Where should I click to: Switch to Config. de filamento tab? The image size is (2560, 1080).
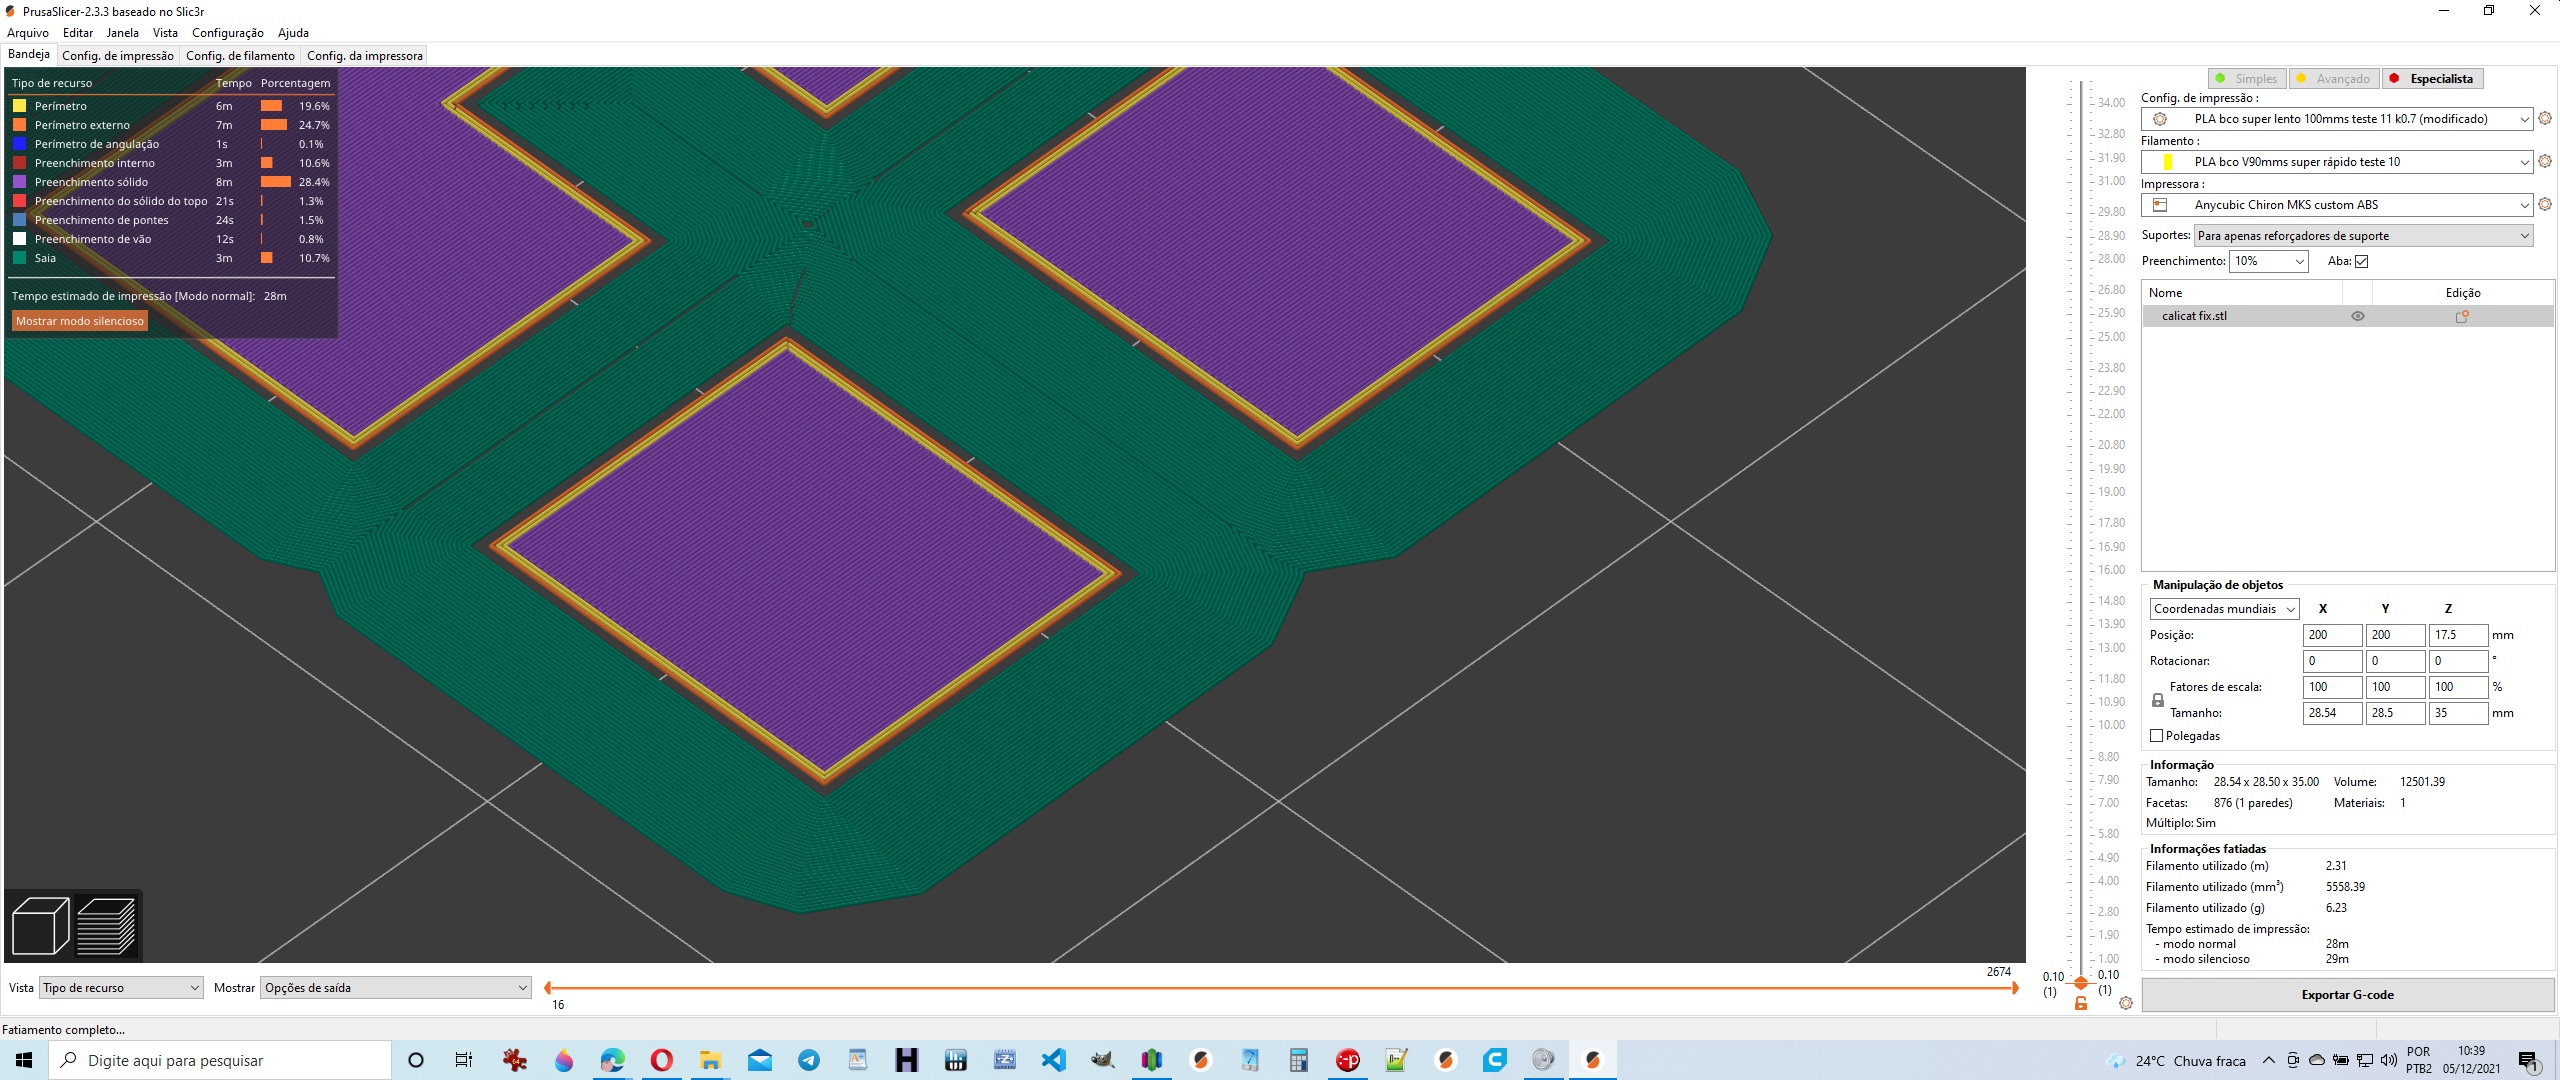240,56
